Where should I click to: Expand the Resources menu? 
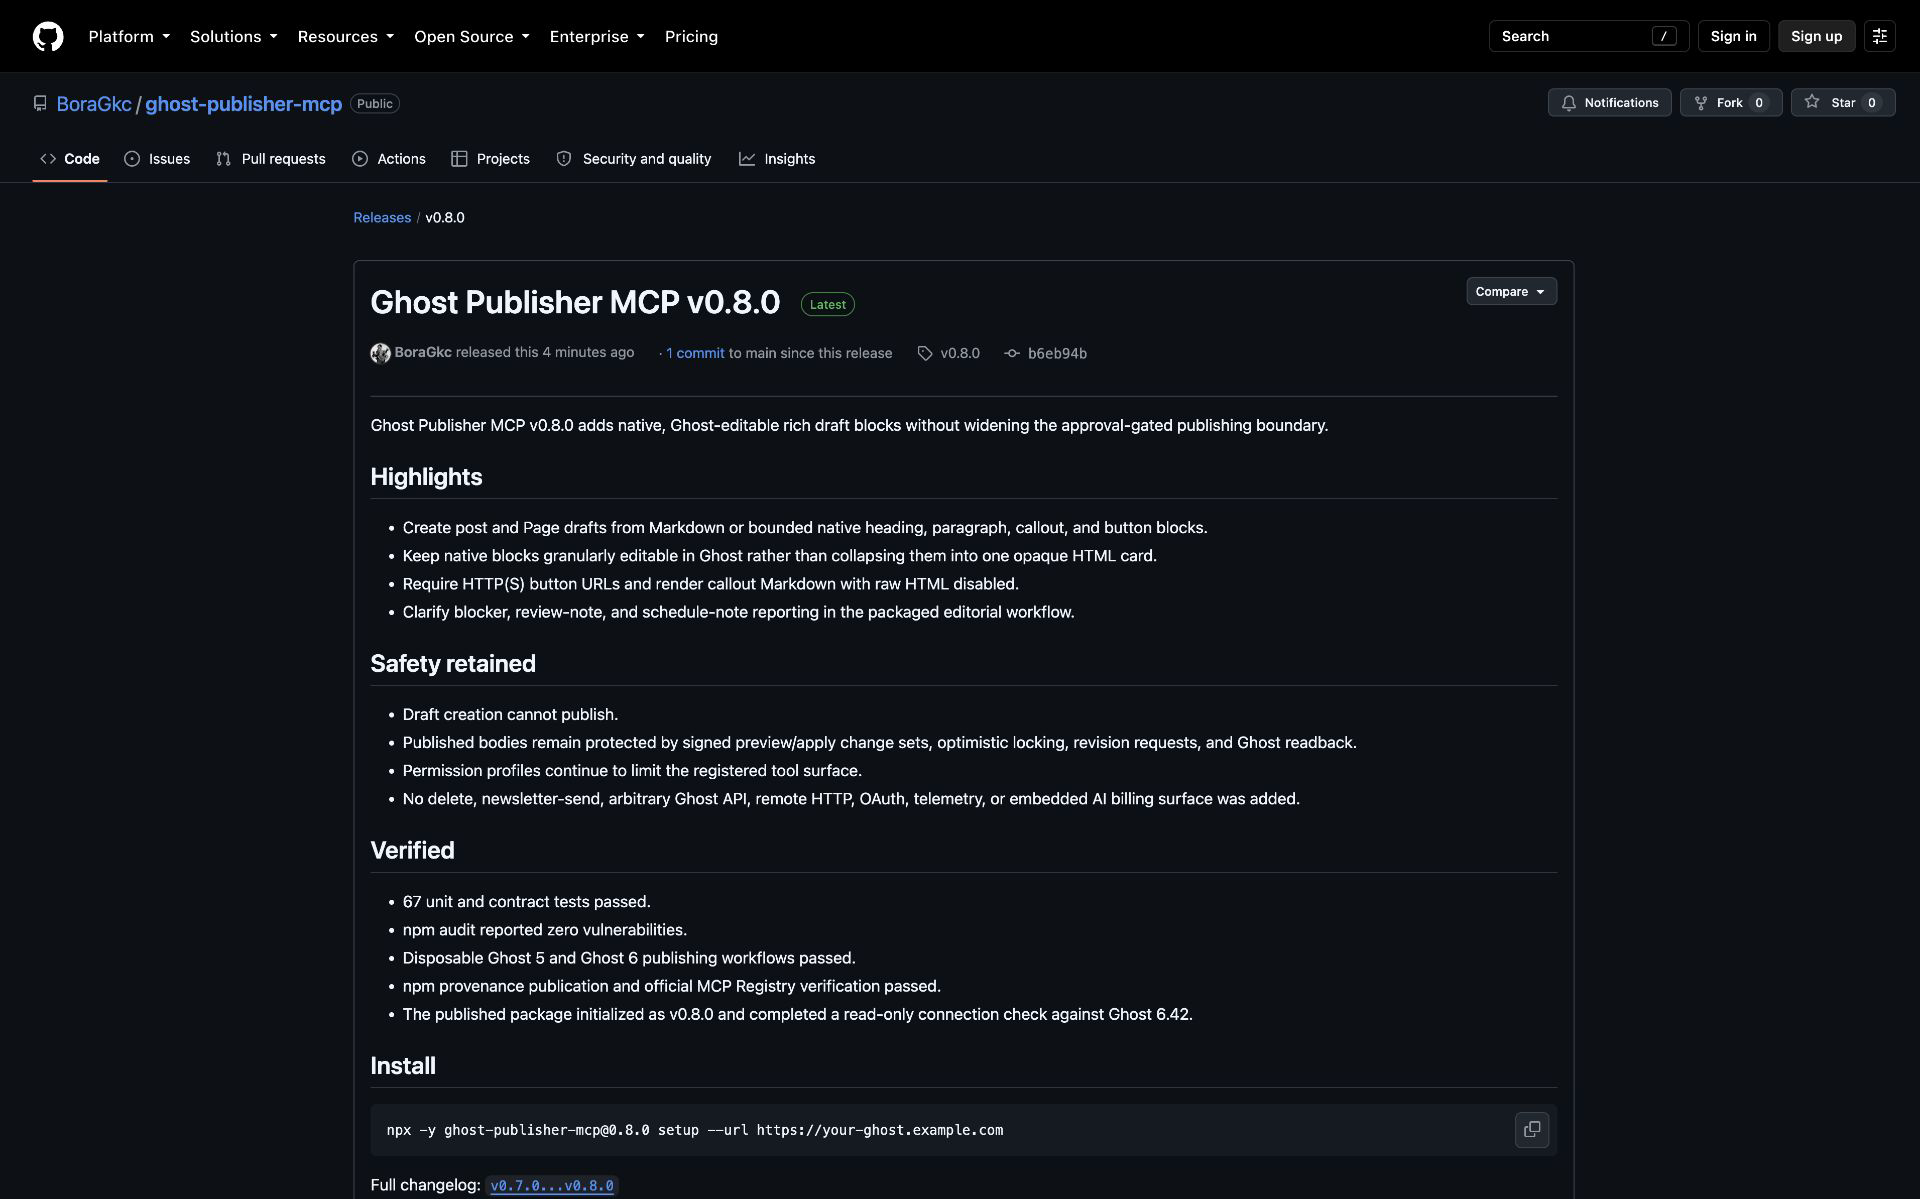(x=346, y=36)
